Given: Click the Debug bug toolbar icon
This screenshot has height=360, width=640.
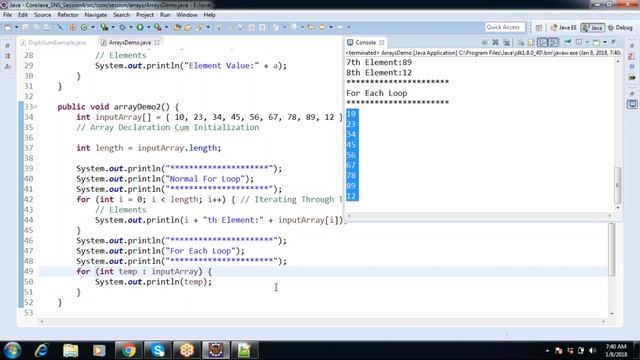Looking at the screenshot, I should coord(122,27).
